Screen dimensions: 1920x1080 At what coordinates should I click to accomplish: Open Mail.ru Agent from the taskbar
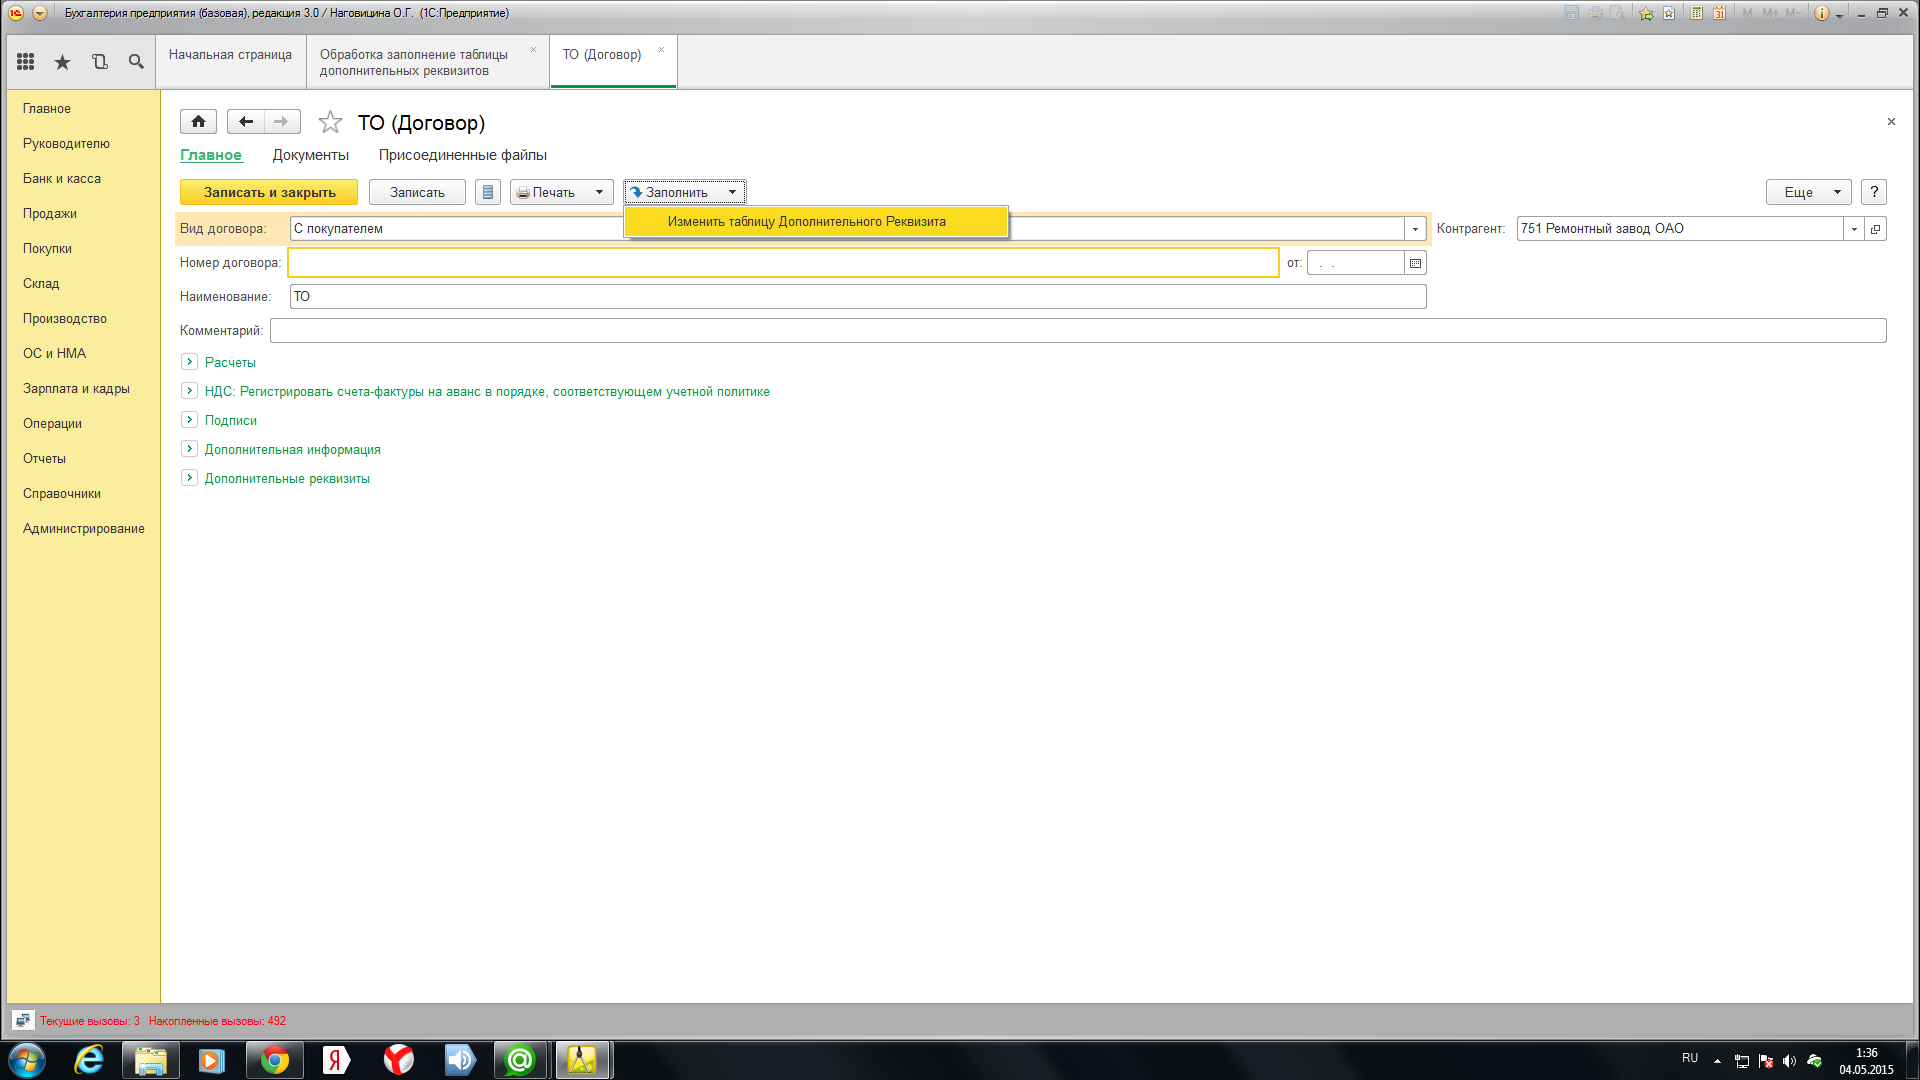(521, 1060)
